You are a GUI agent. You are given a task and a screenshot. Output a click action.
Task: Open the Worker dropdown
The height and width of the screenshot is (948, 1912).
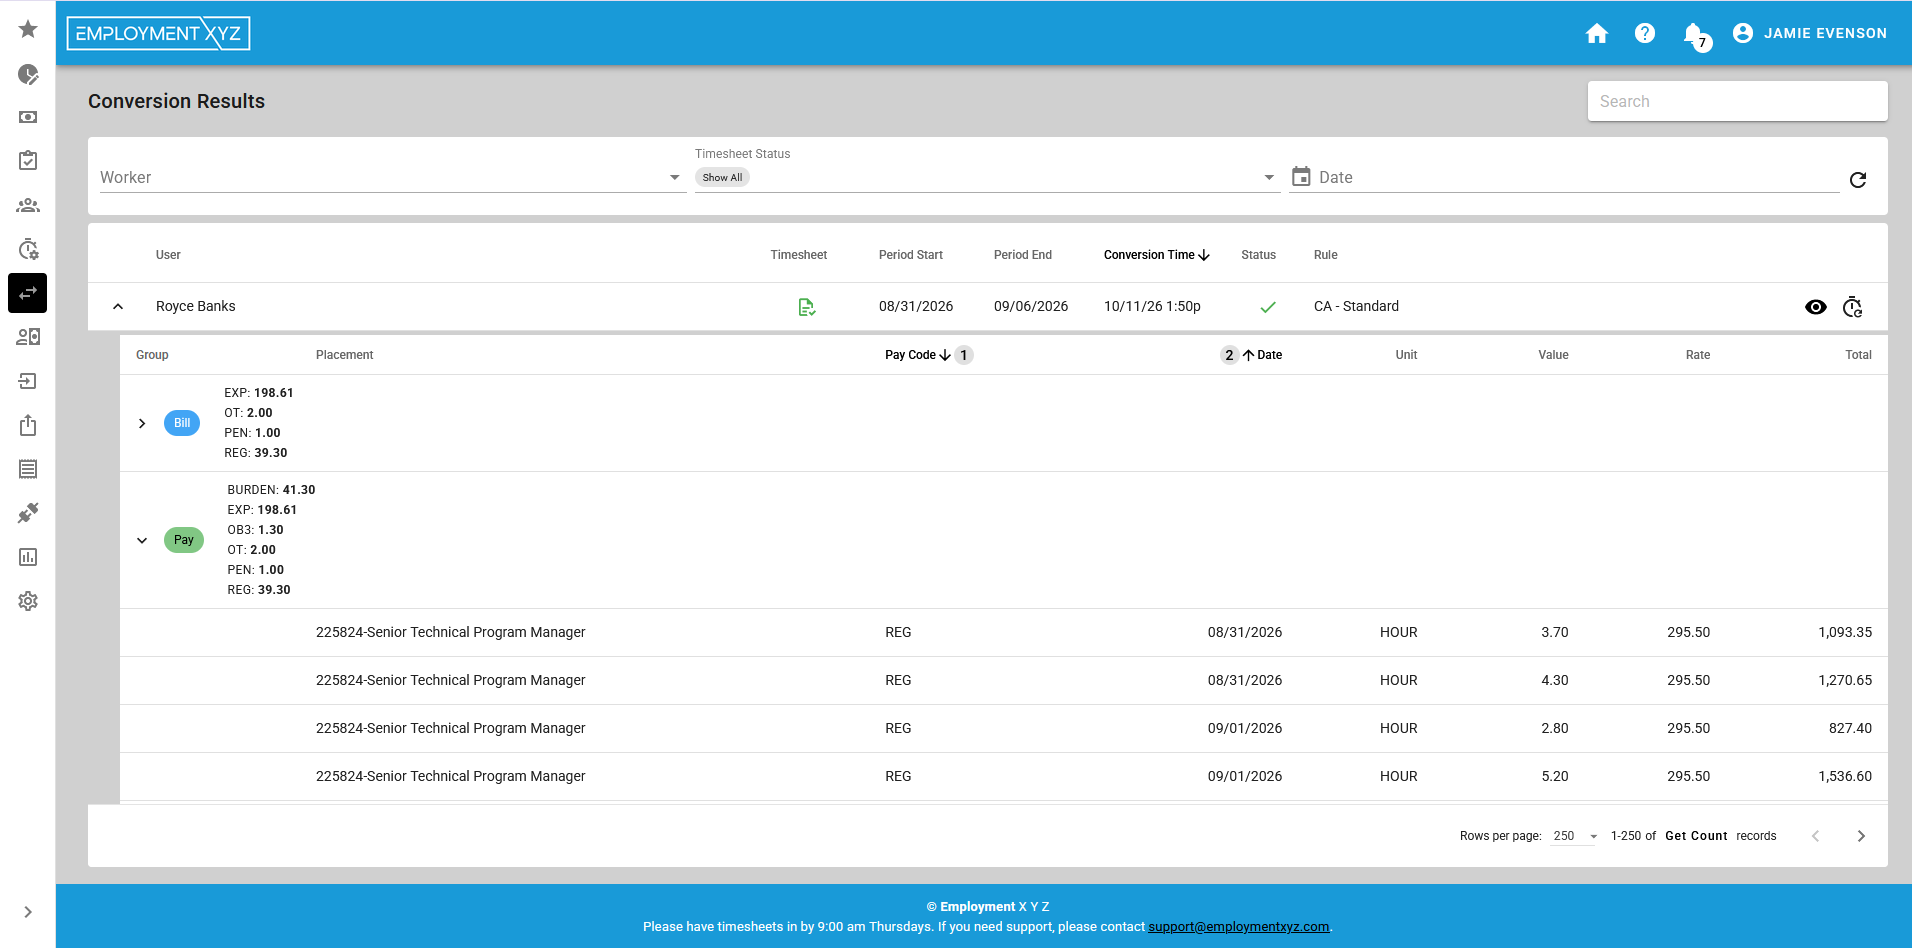(391, 178)
